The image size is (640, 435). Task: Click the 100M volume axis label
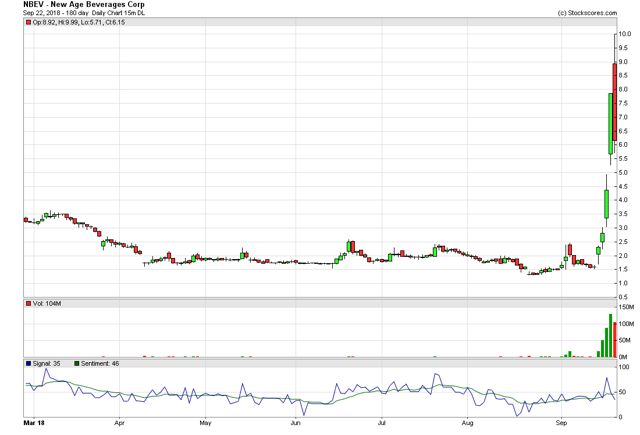pos(627,324)
